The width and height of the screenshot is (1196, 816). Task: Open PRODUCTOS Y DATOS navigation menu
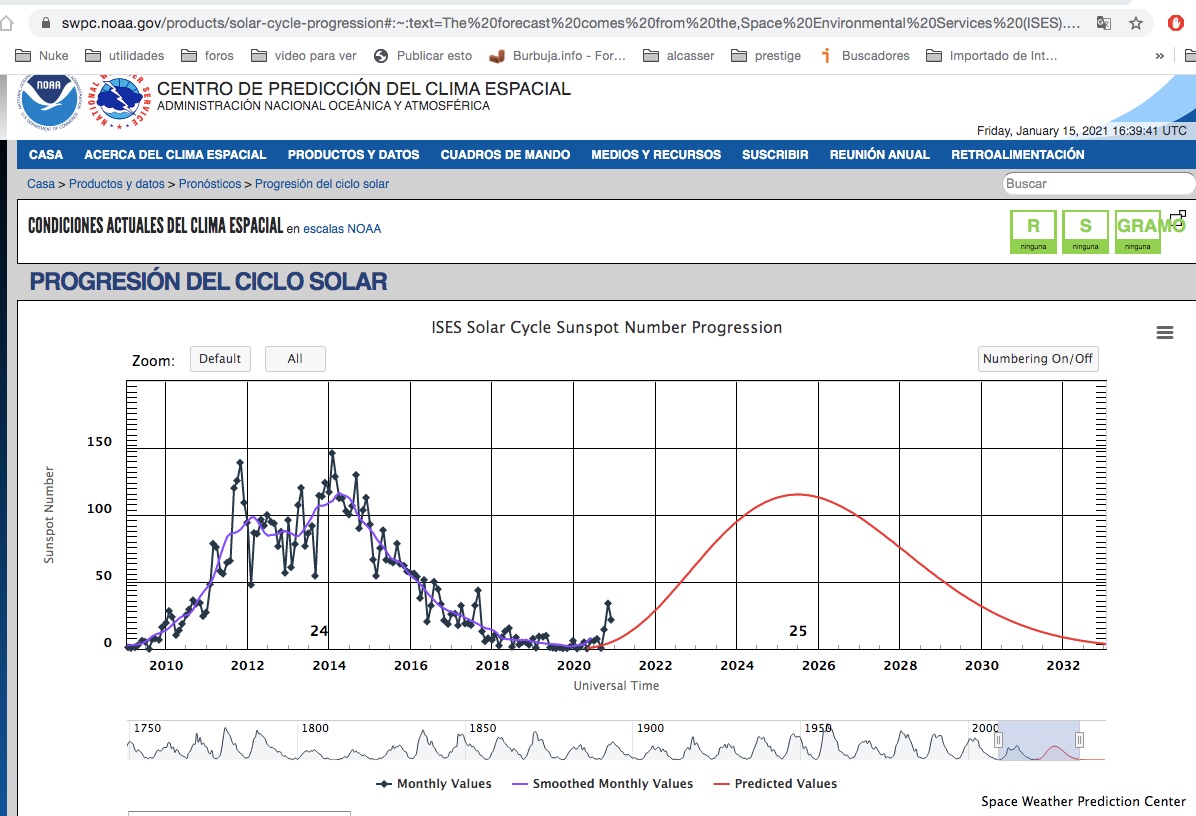tap(353, 155)
